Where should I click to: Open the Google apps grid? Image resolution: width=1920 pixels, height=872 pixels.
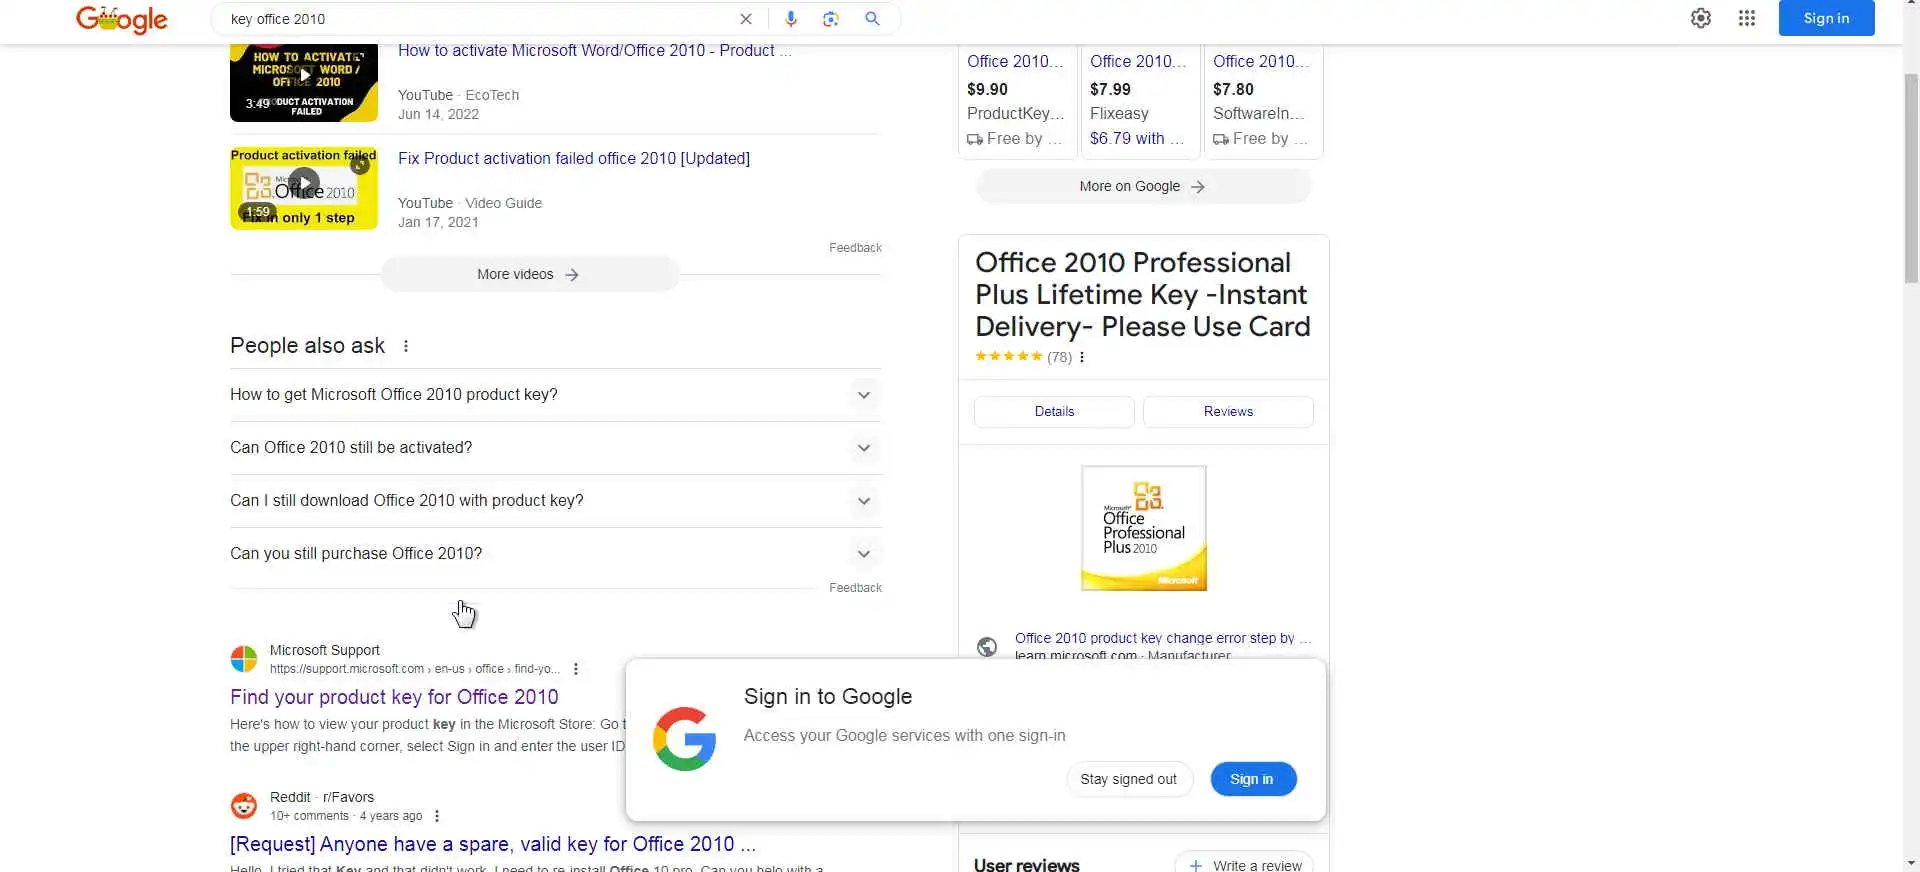pos(1746,18)
